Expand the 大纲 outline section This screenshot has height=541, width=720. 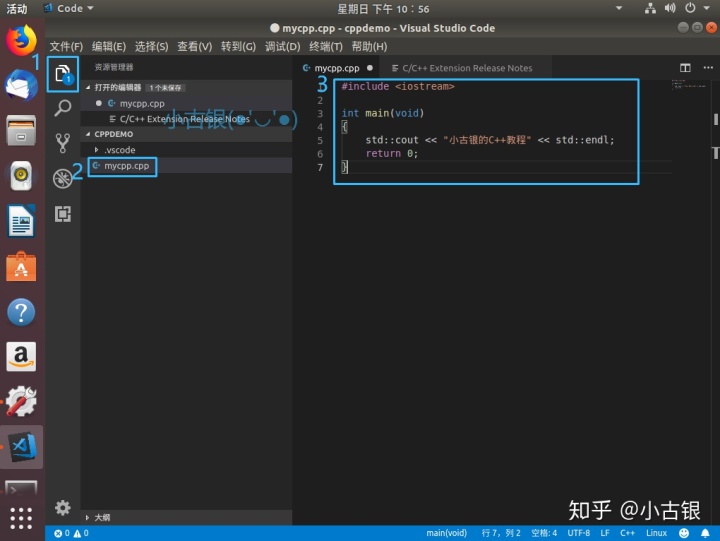[x=87, y=518]
